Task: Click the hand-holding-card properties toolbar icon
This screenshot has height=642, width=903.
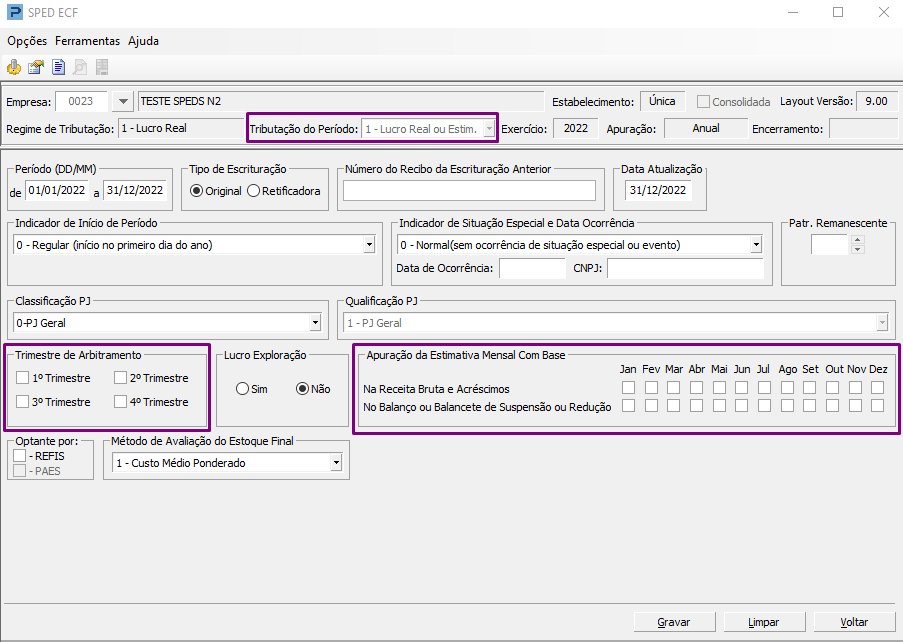Action: [36, 67]
